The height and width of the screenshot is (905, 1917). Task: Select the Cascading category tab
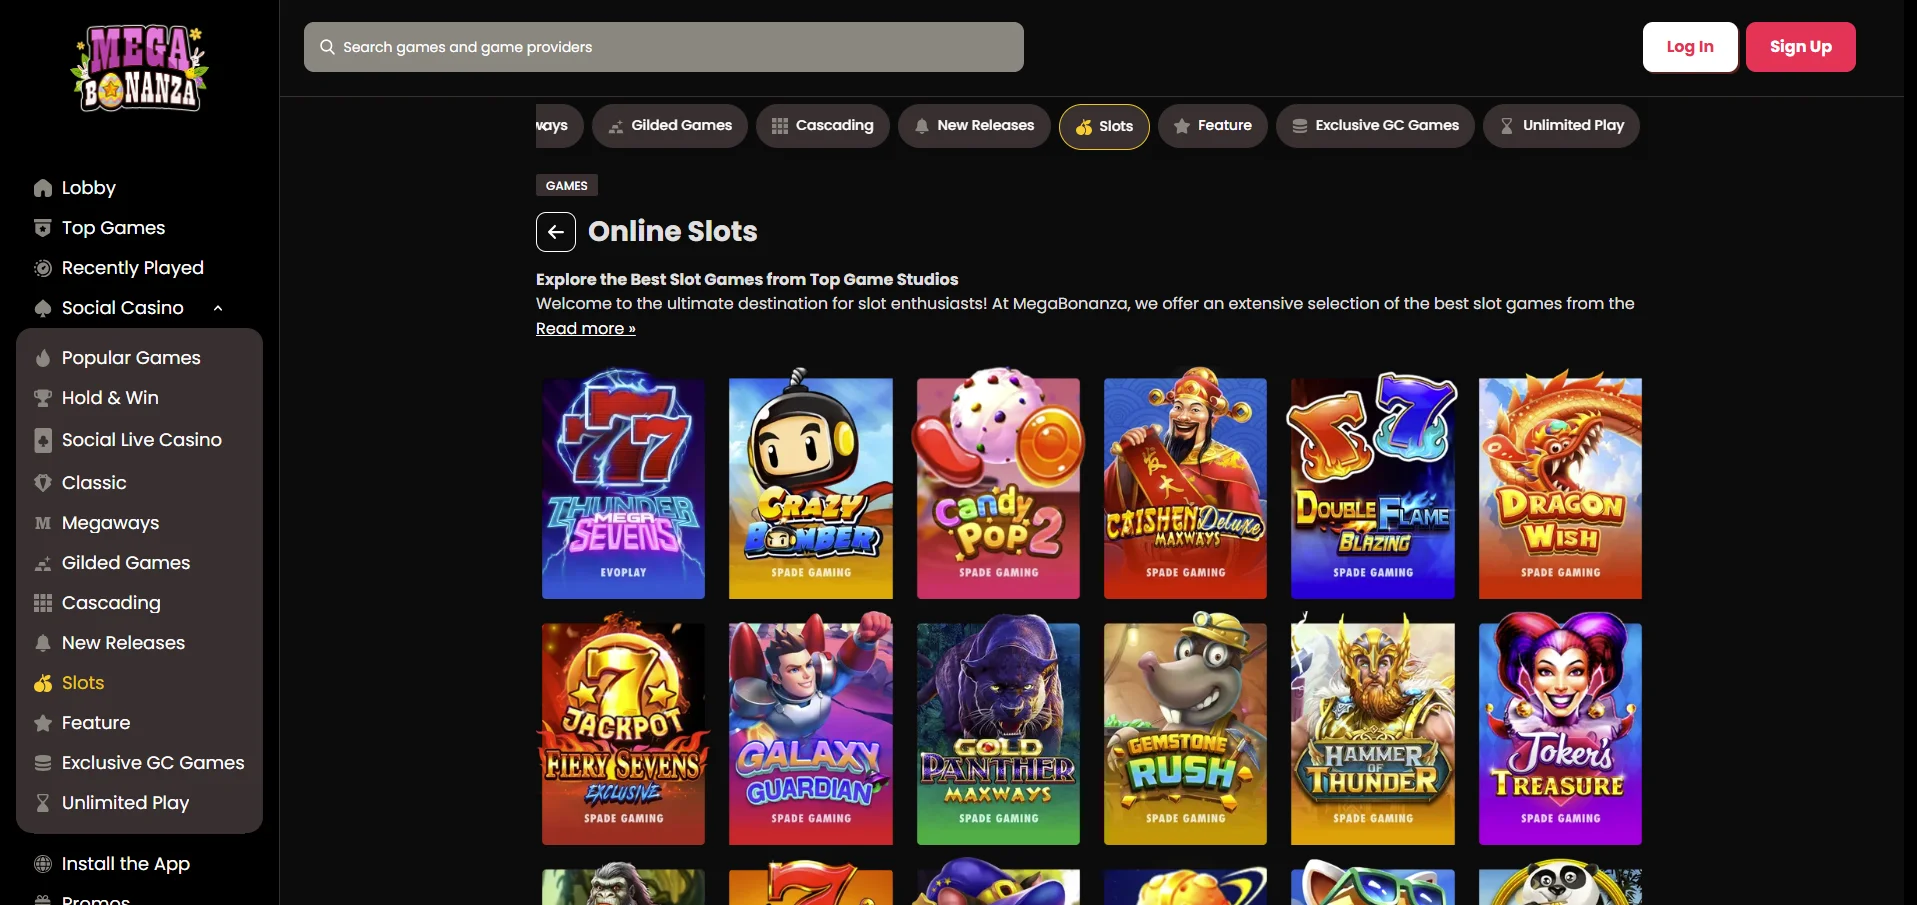point(823,126)
